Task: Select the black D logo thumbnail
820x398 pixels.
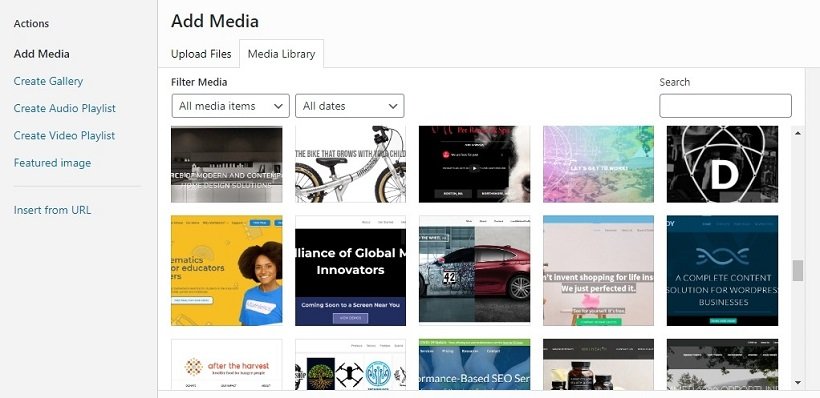Action: tap(722, 164)
